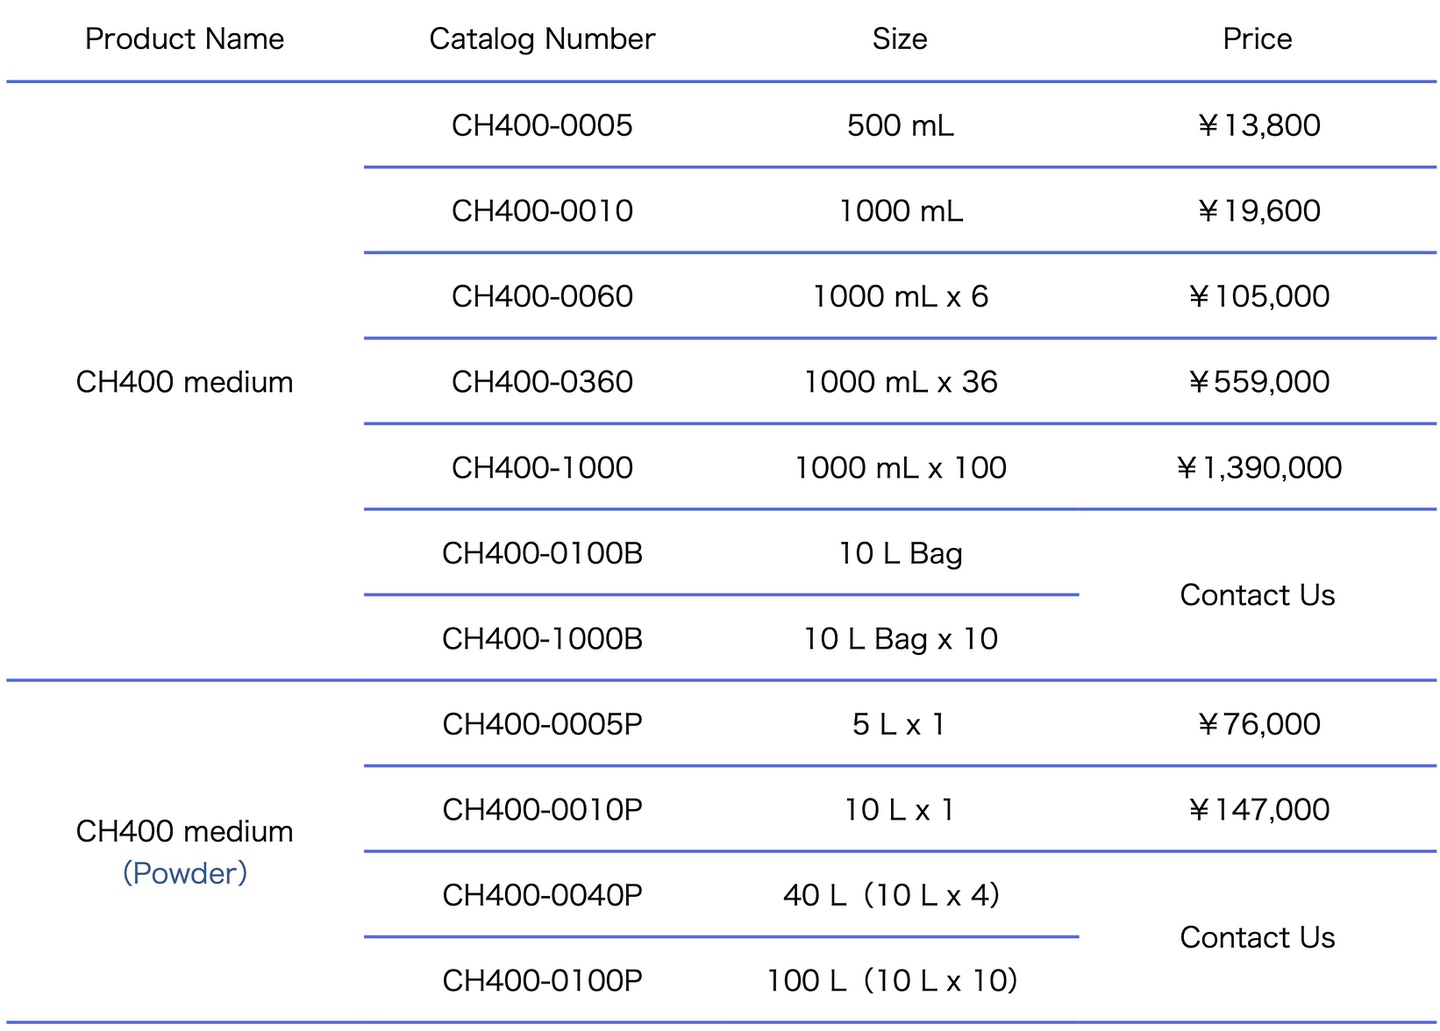Click the 1000 mL x 36 size cell

coord(900,382)
